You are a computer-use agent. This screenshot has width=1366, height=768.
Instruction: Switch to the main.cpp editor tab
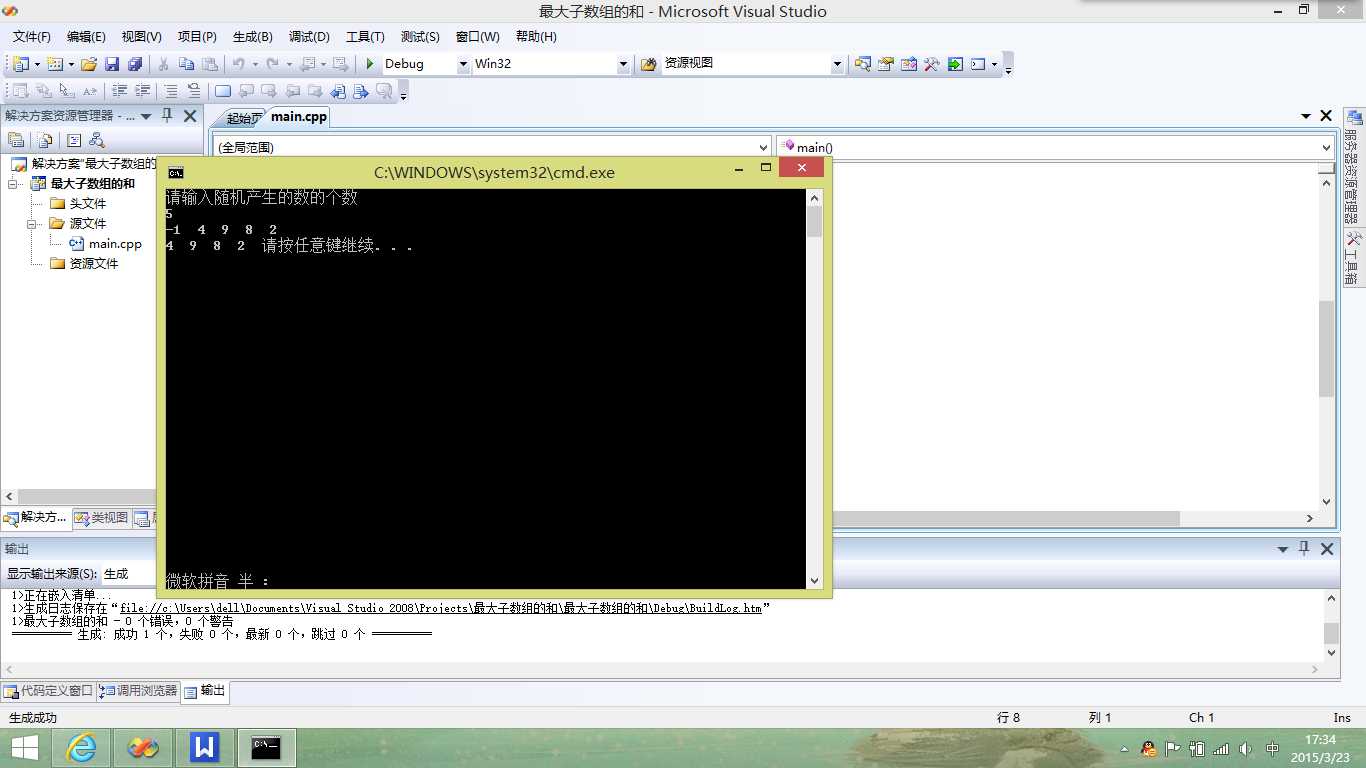click(x=299, y=117)
